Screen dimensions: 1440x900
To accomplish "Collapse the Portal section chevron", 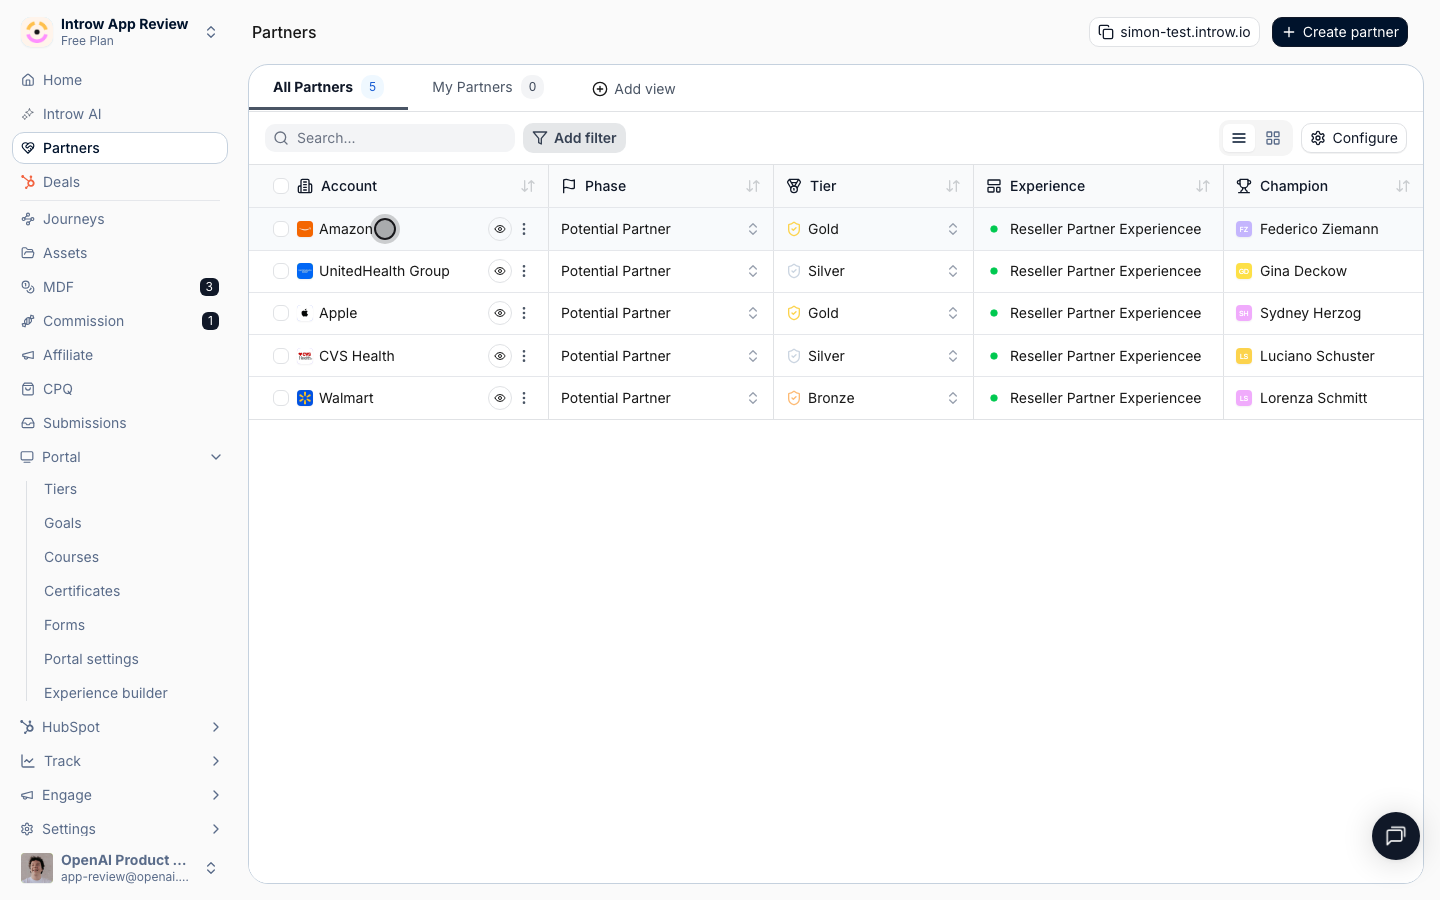I will point(216,457).
